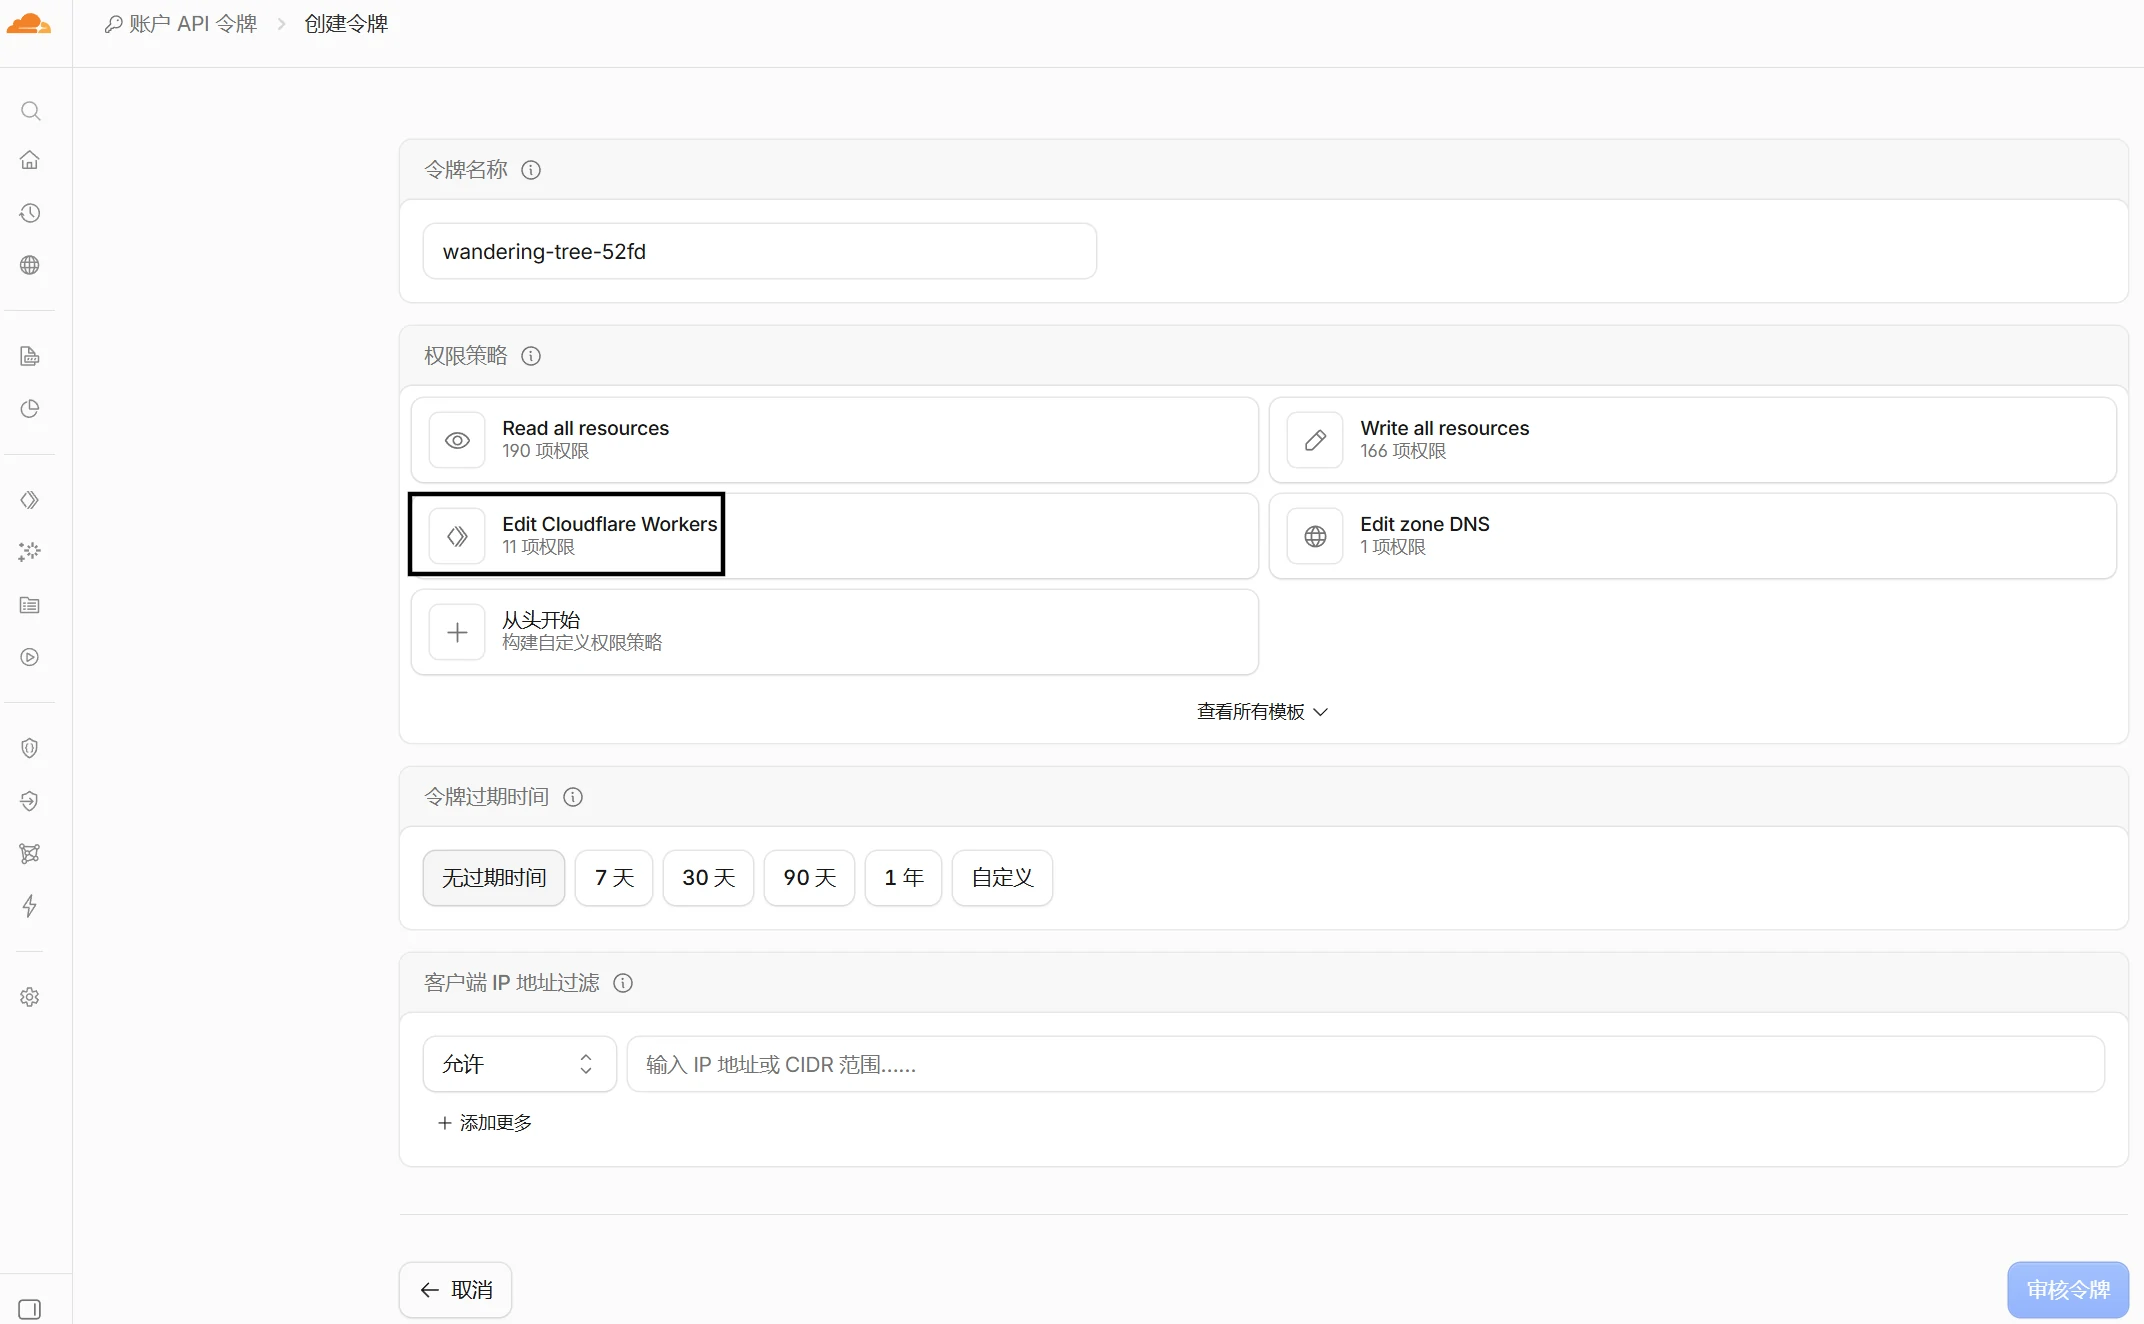Open the settings gear in sidebar
The width and height of the screenshot is (2144, 1324).
[x=30, y=997]
